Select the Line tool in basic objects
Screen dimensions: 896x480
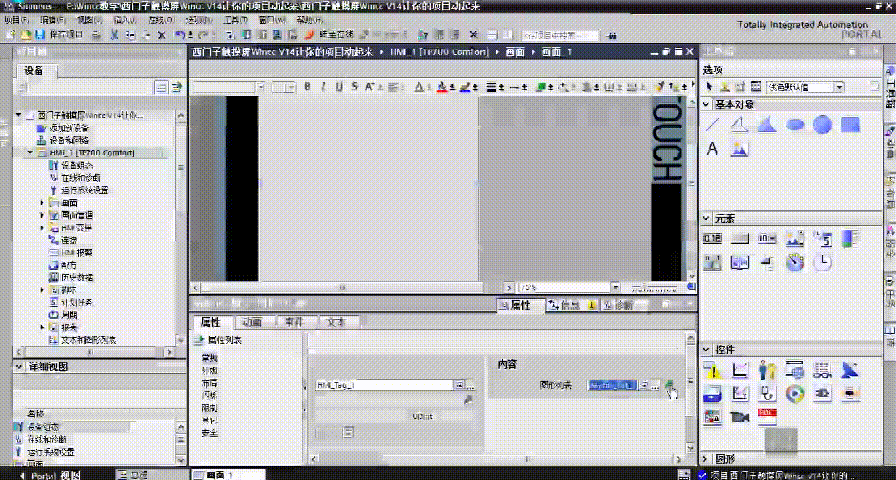click(x=712, y=124)
